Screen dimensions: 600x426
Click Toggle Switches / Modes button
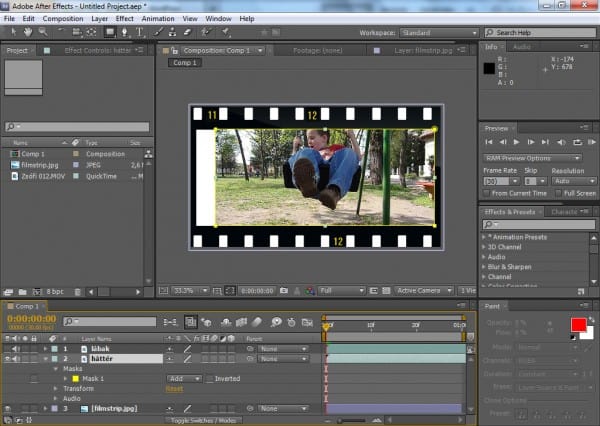[x=203, y=420]
